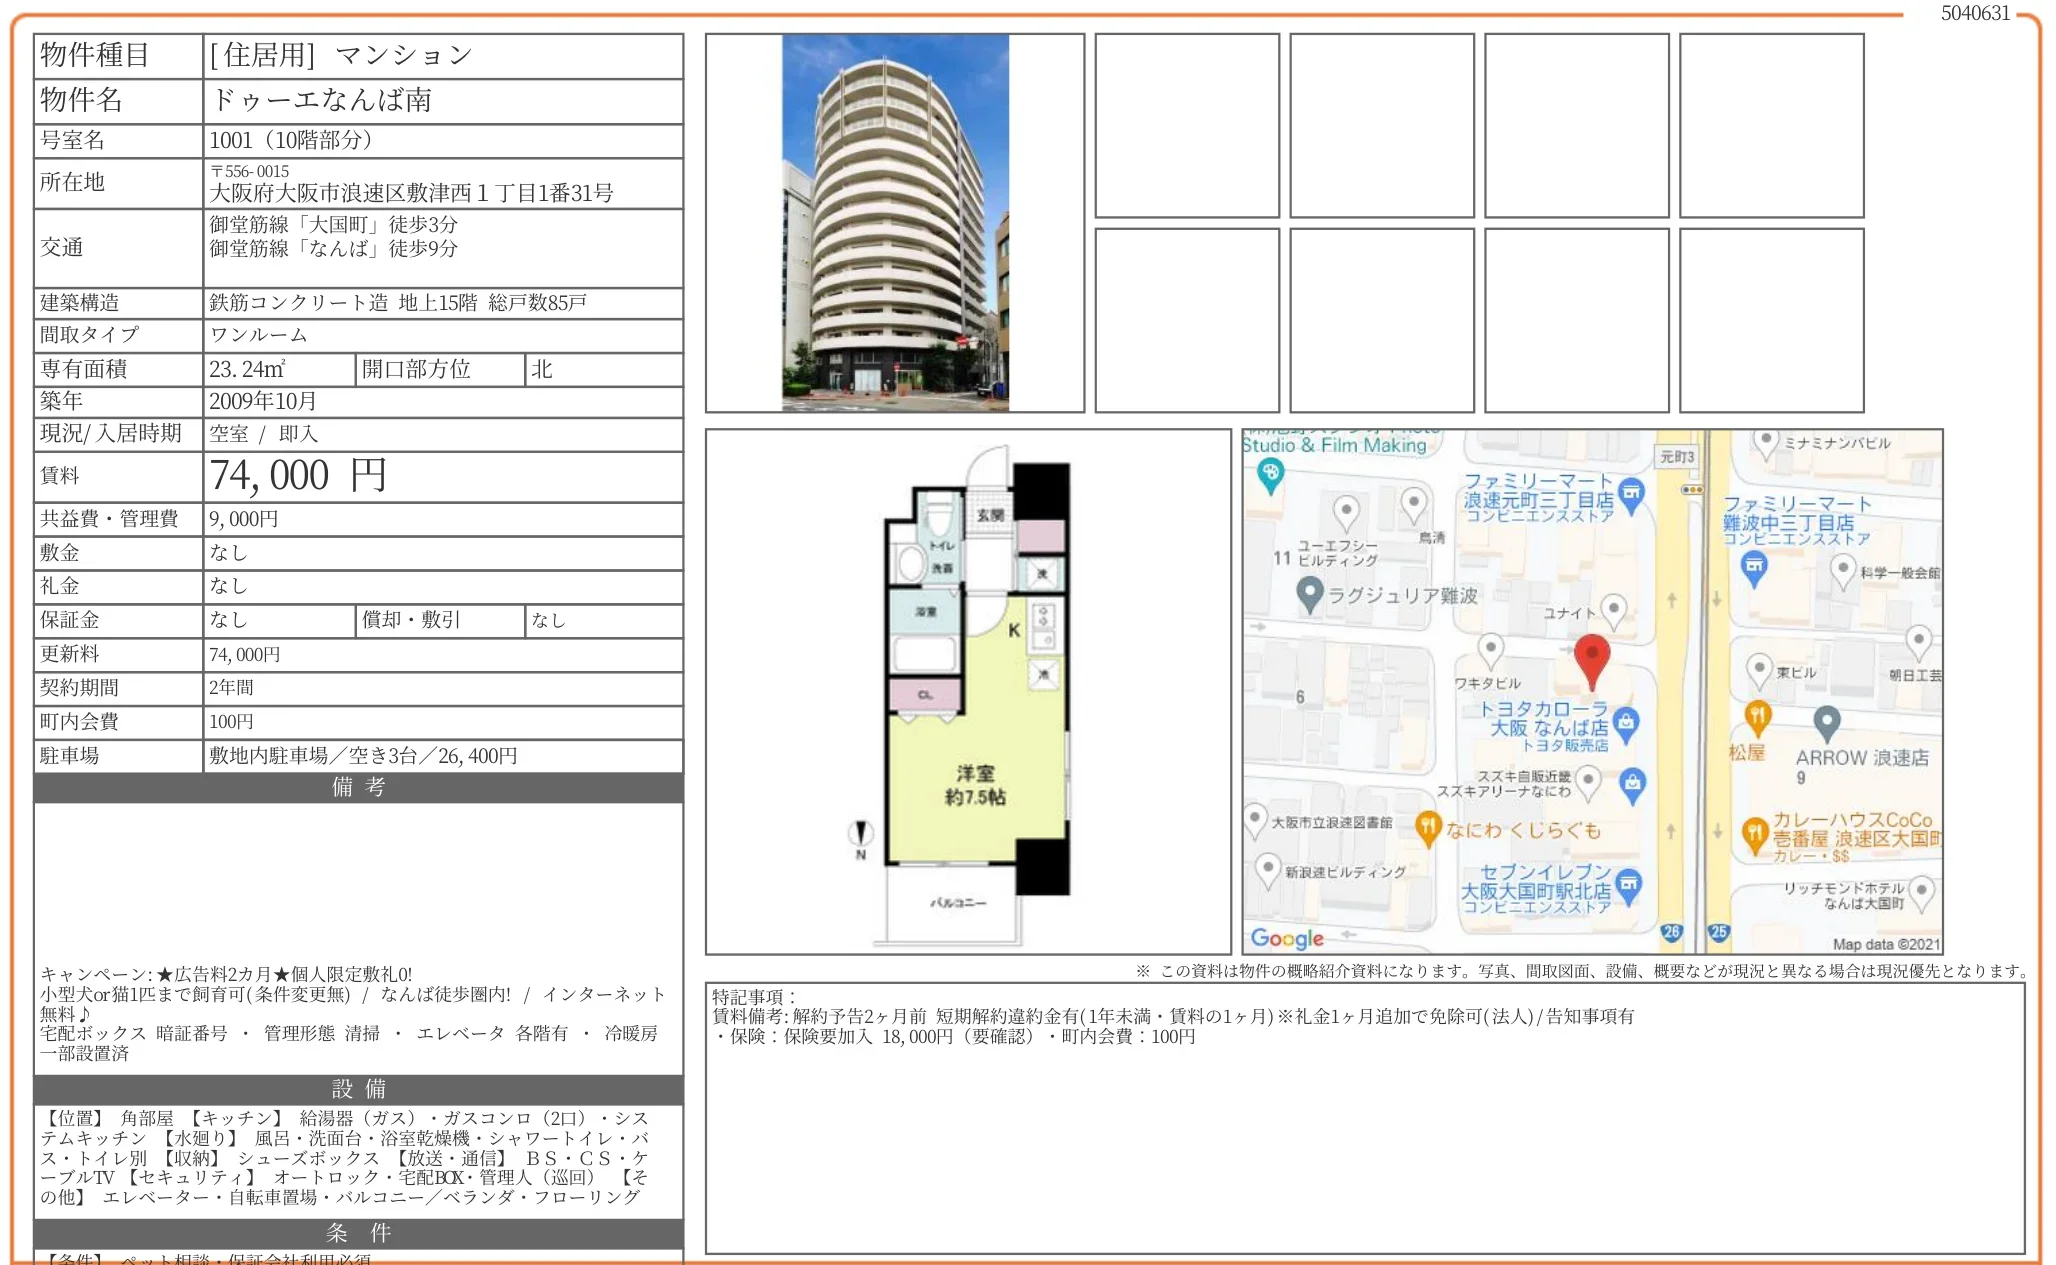Click the カレーハウスCoCo壱番屋 restaurant pin
This screenshot has width=2056, height=1265.
pyautogui.click(x=1755, y=833)
